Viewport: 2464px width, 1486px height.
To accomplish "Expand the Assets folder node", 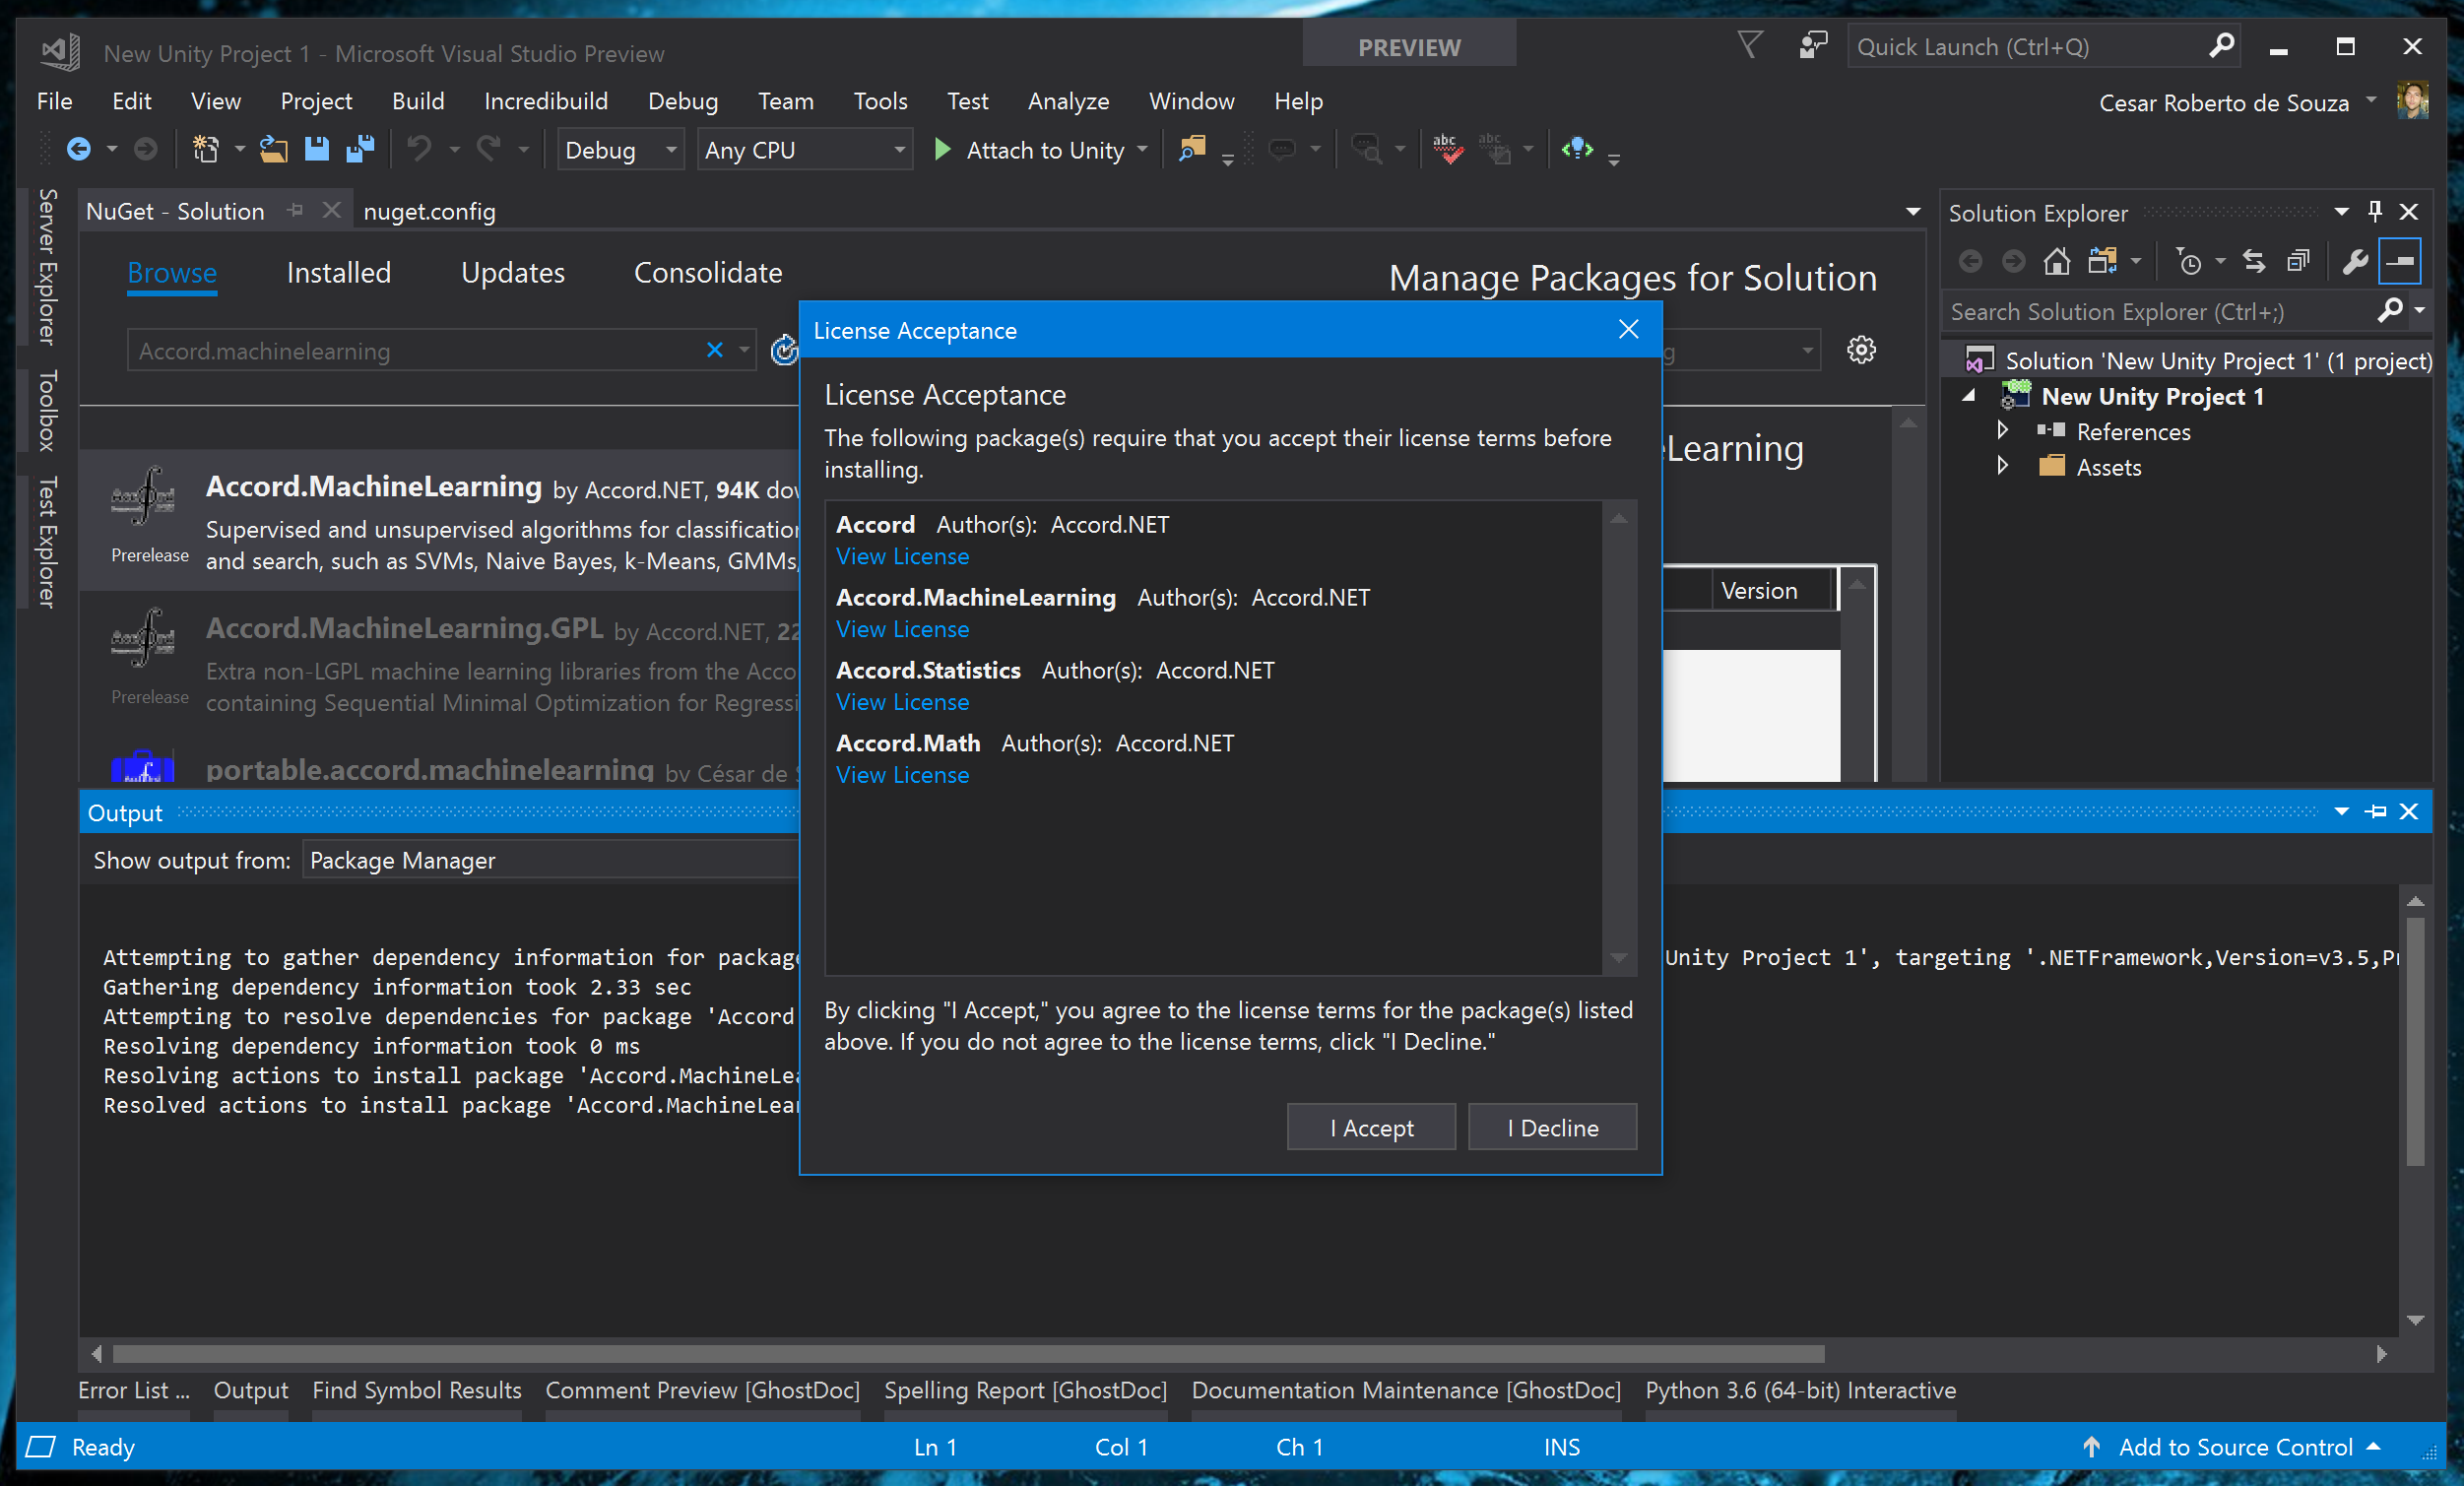I will [2002, 466].
